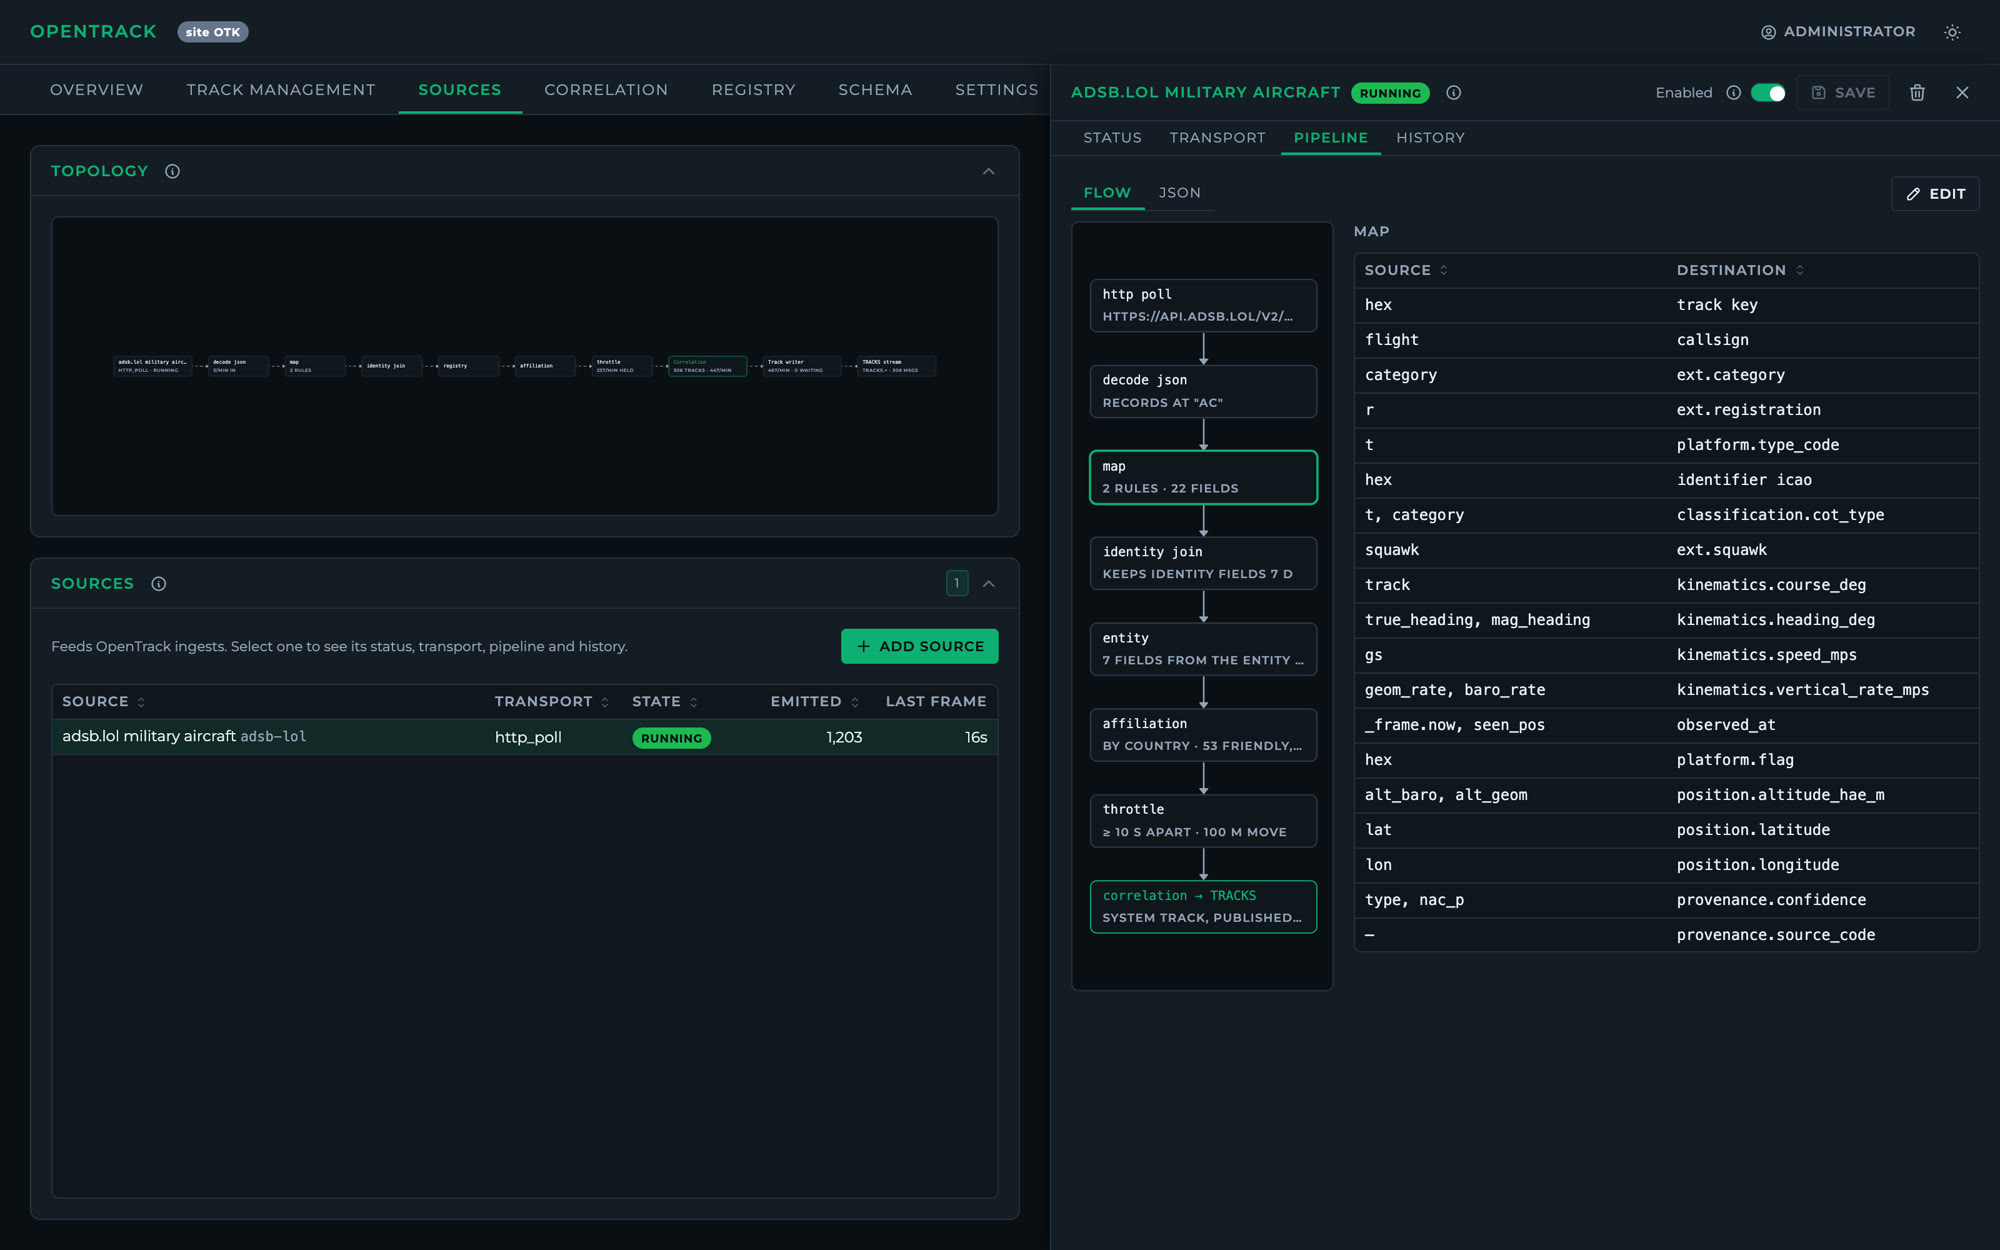Select identity join pipeline node

click(1203, 563)
